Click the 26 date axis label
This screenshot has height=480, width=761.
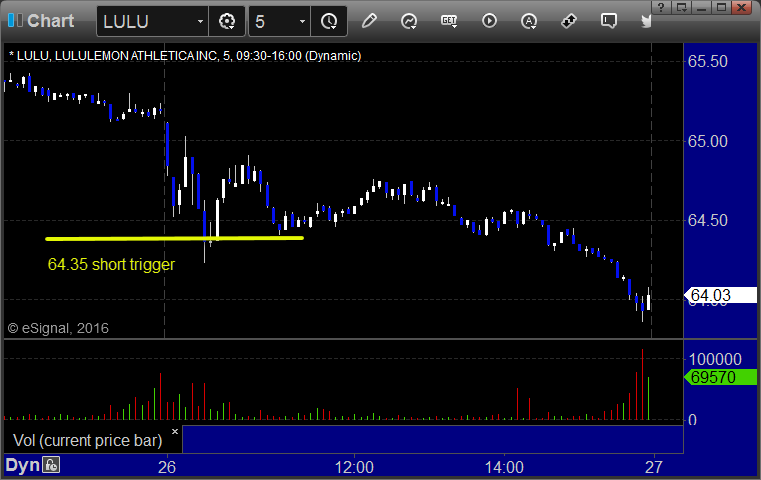[x=166, y=467]
